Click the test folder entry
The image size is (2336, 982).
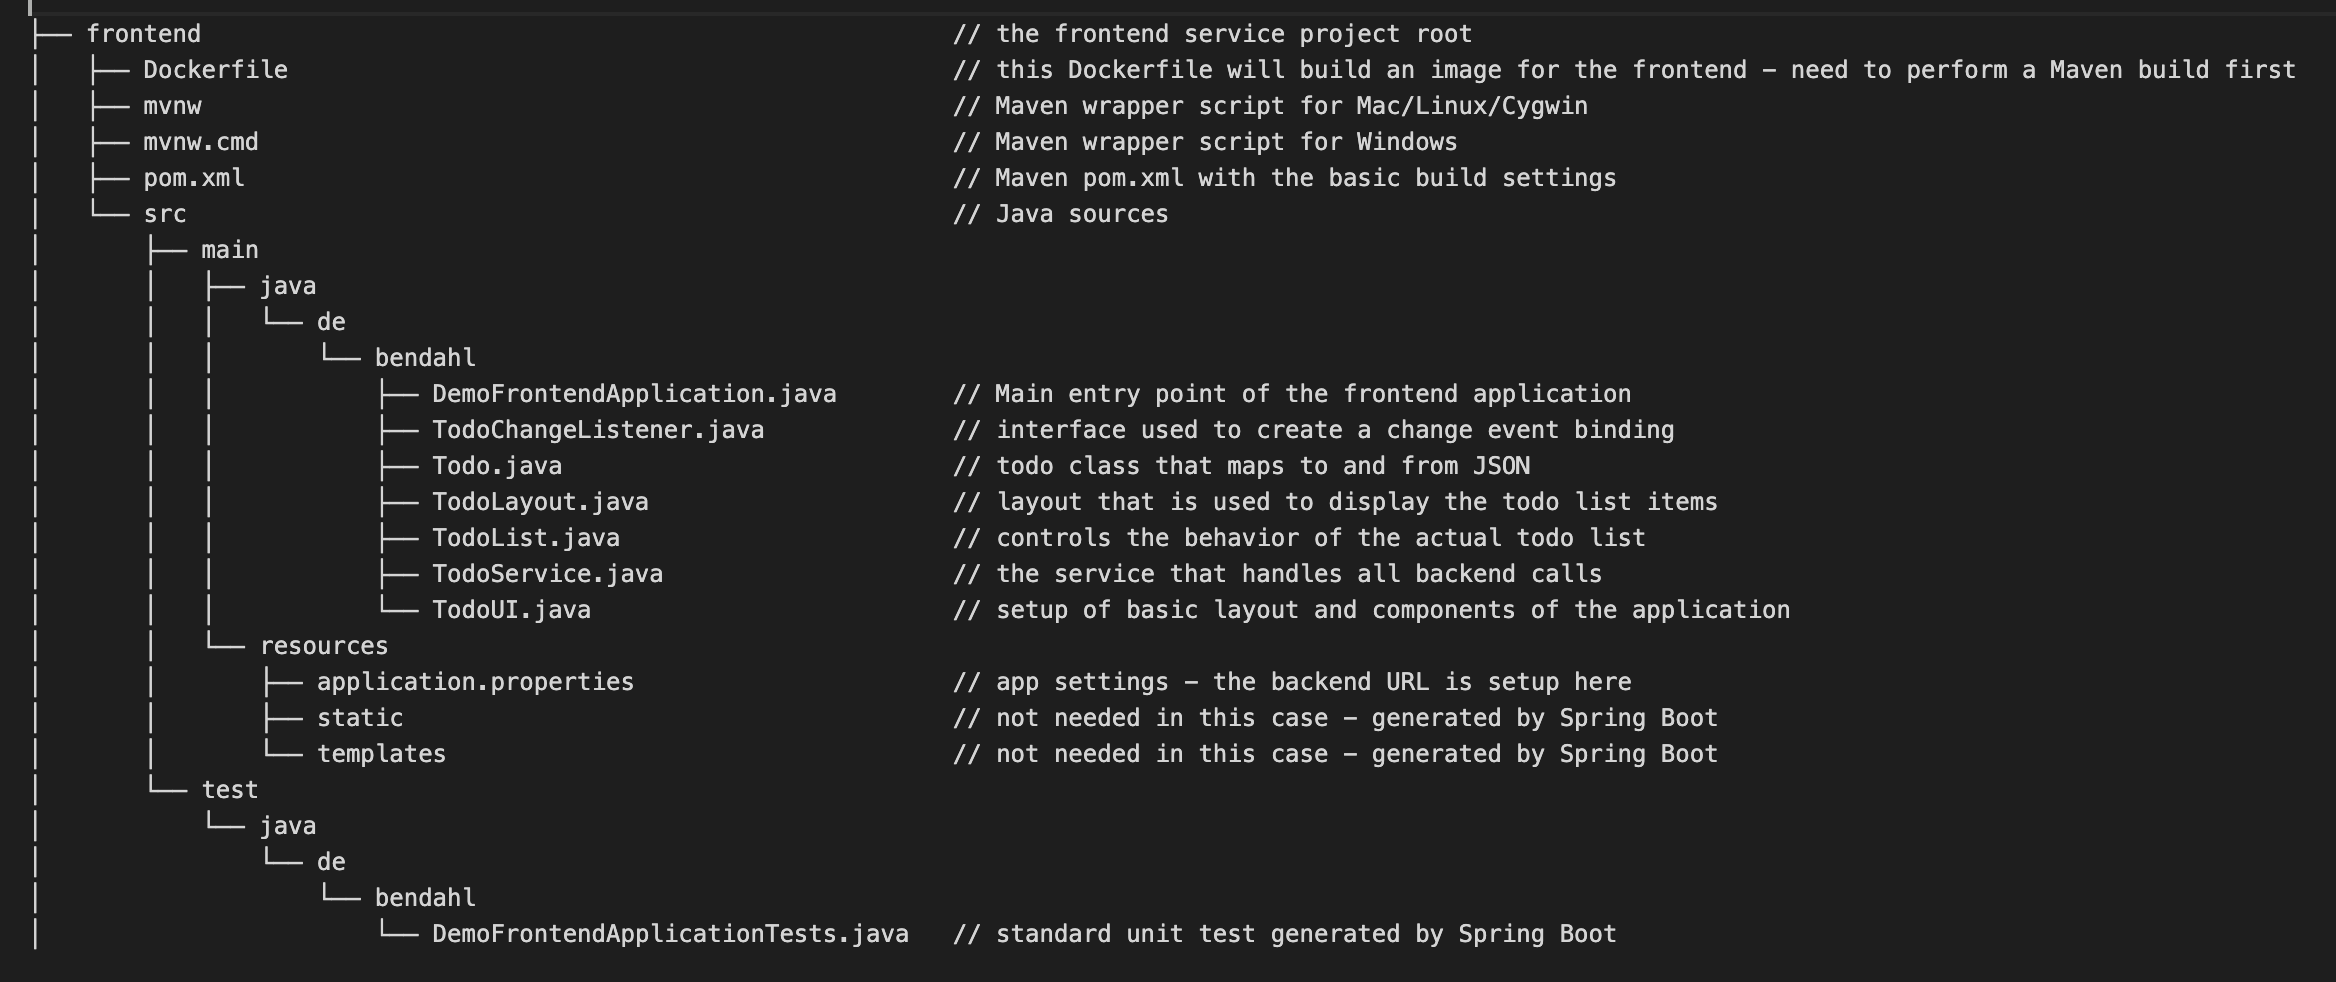tap(230, 790)
